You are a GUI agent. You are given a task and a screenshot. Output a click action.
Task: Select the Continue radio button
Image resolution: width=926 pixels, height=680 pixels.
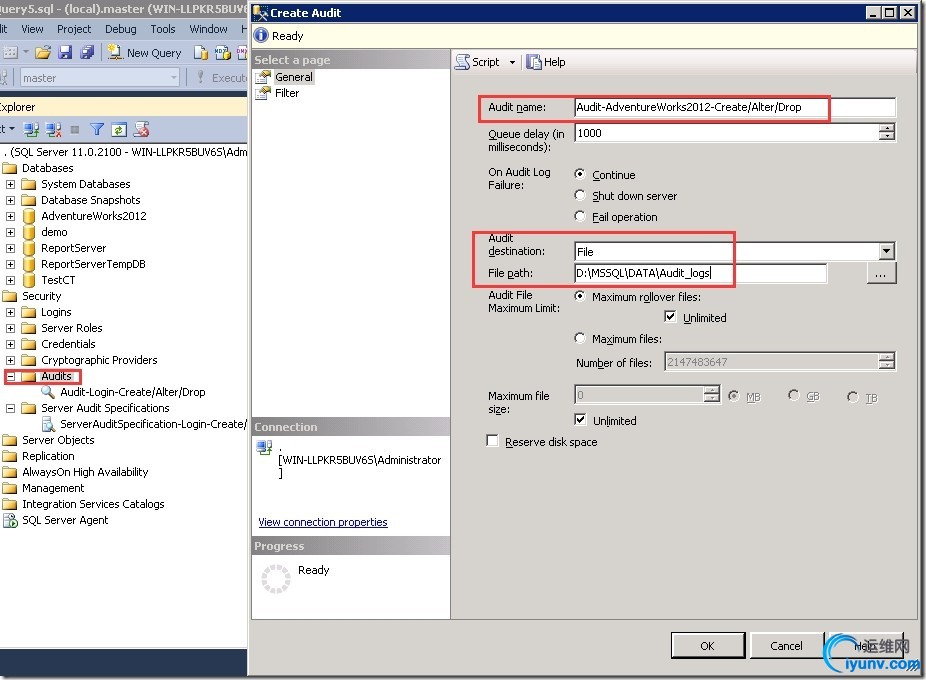[580, 174]
